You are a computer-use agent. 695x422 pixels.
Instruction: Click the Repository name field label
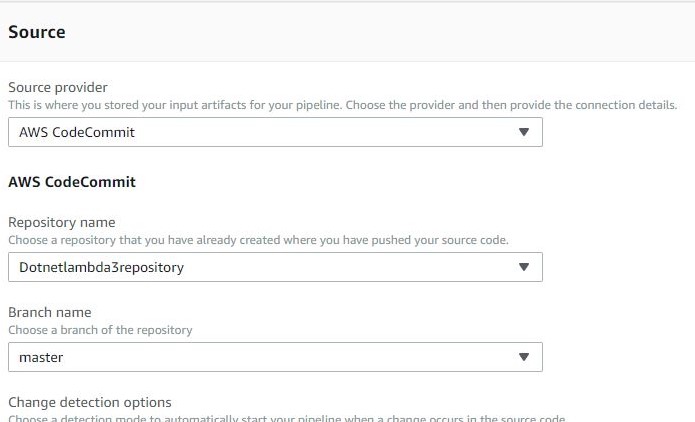(x=62, y=222)
